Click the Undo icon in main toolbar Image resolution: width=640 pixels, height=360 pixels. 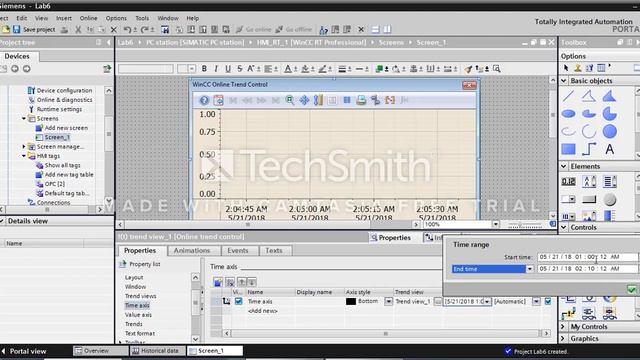(127, 29)
